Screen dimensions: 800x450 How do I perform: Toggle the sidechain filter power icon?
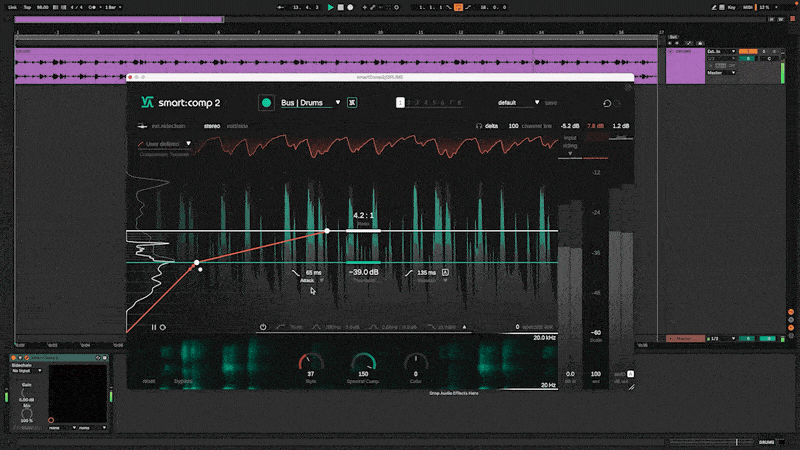pyautogui.click(x=263, y=327)
